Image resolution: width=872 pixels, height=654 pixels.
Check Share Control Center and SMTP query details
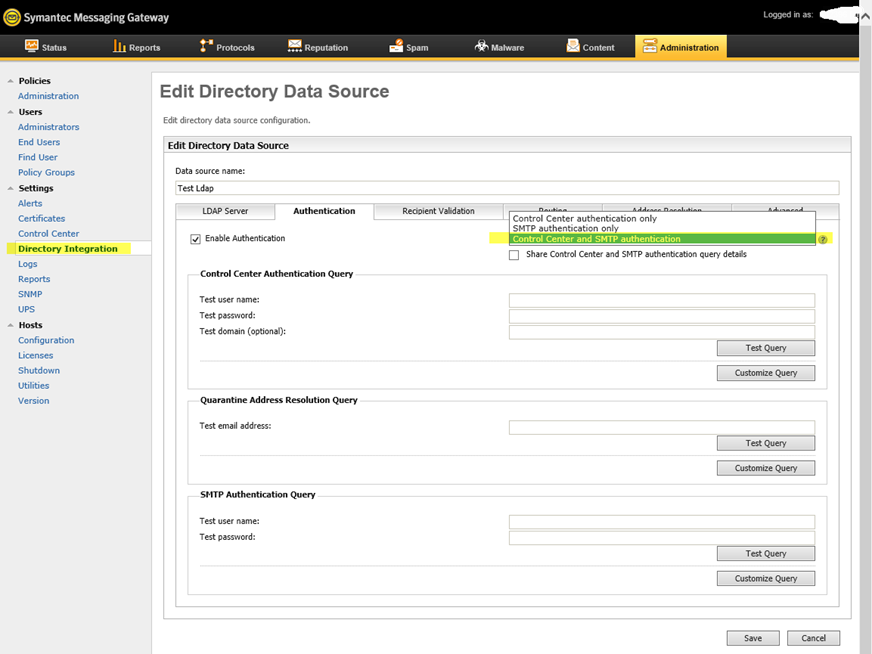point(514,255)
